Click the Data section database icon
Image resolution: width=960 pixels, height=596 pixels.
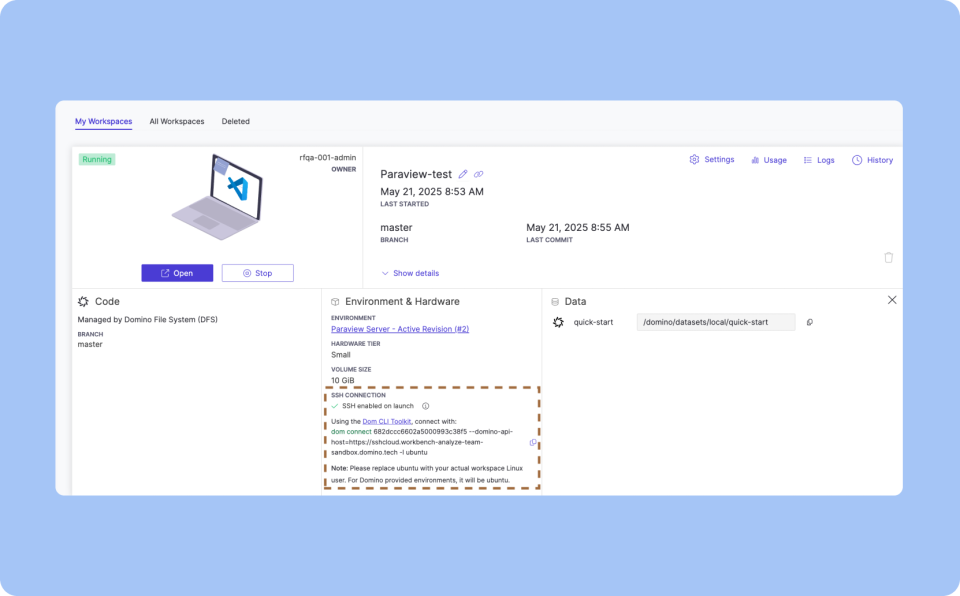pyautogui.click(x=555, y=302)
